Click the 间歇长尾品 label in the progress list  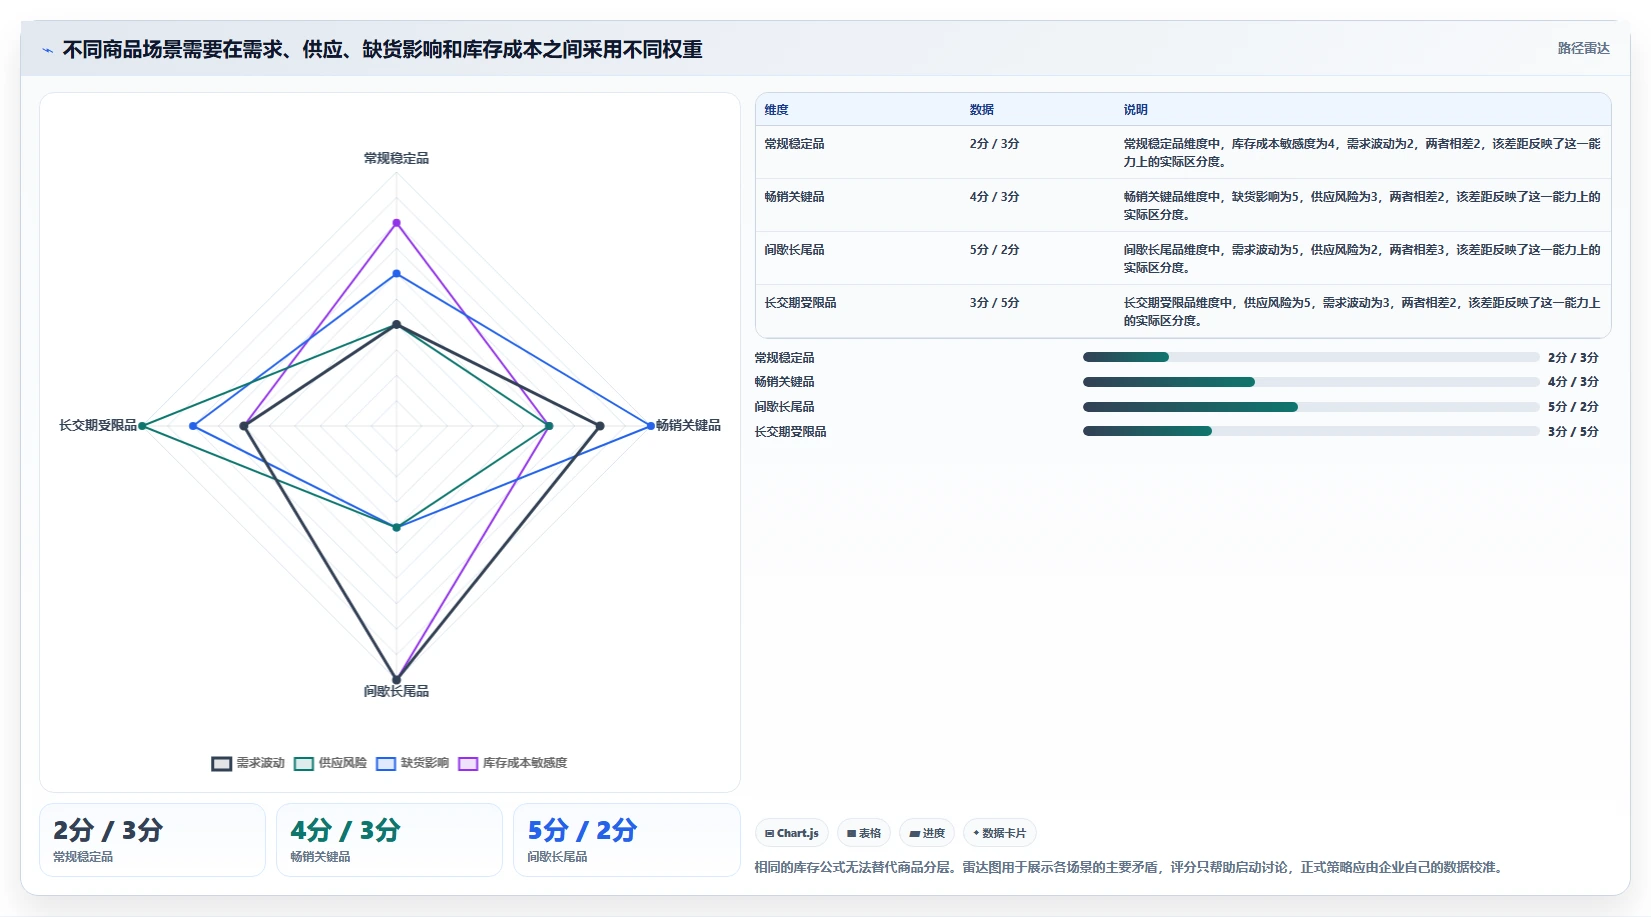click(x=784, y=407)
